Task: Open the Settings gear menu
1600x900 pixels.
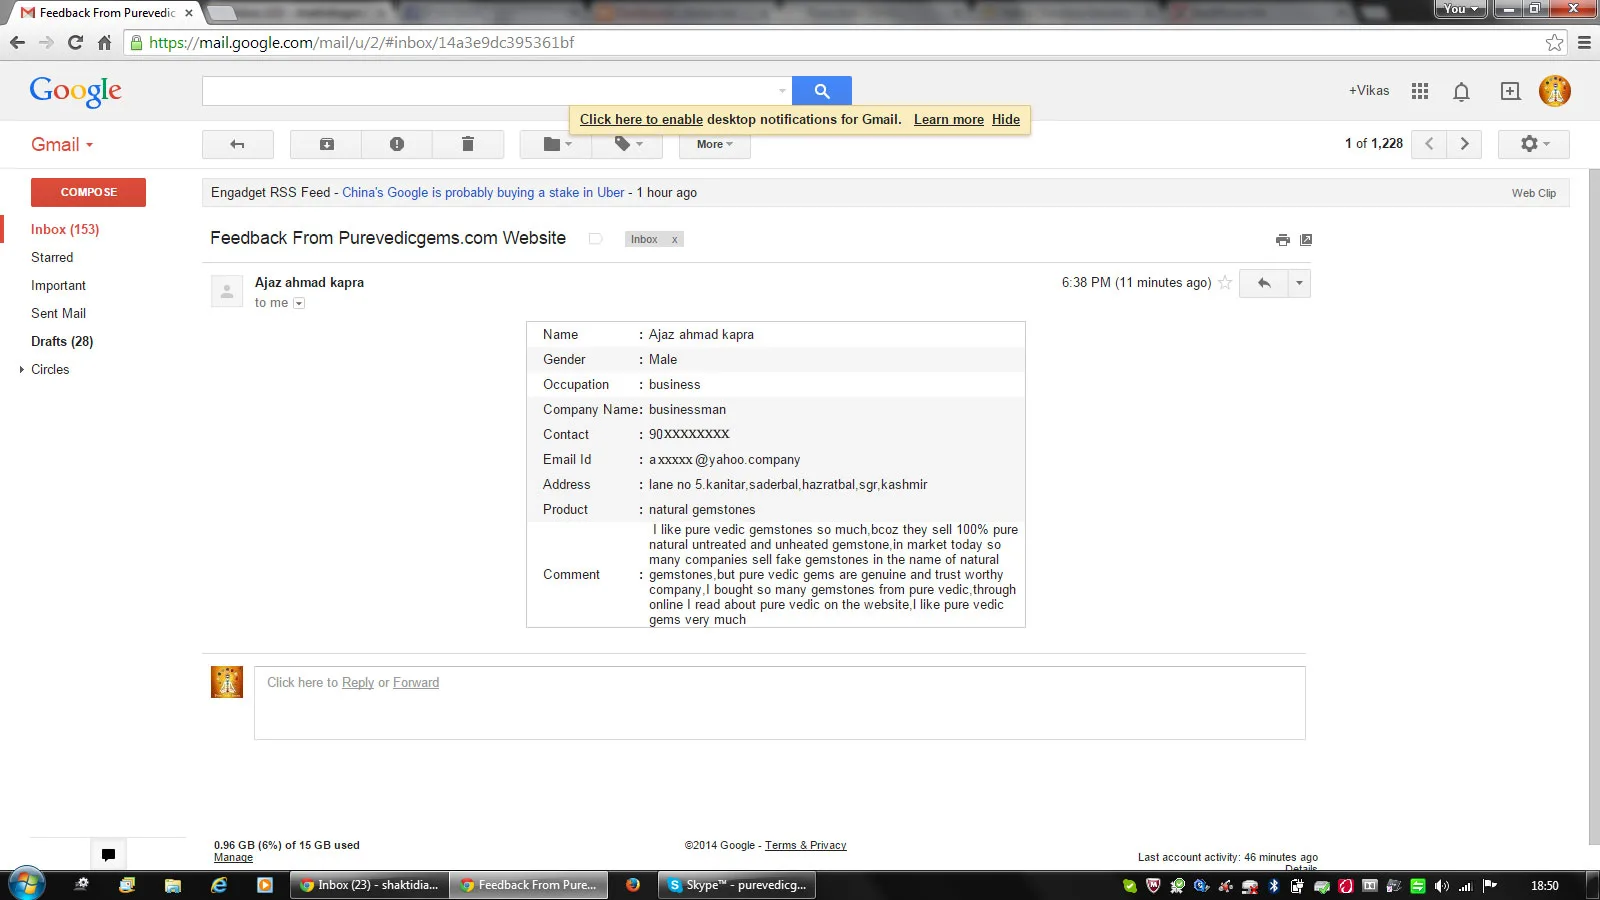Action: pos(1534,144)
